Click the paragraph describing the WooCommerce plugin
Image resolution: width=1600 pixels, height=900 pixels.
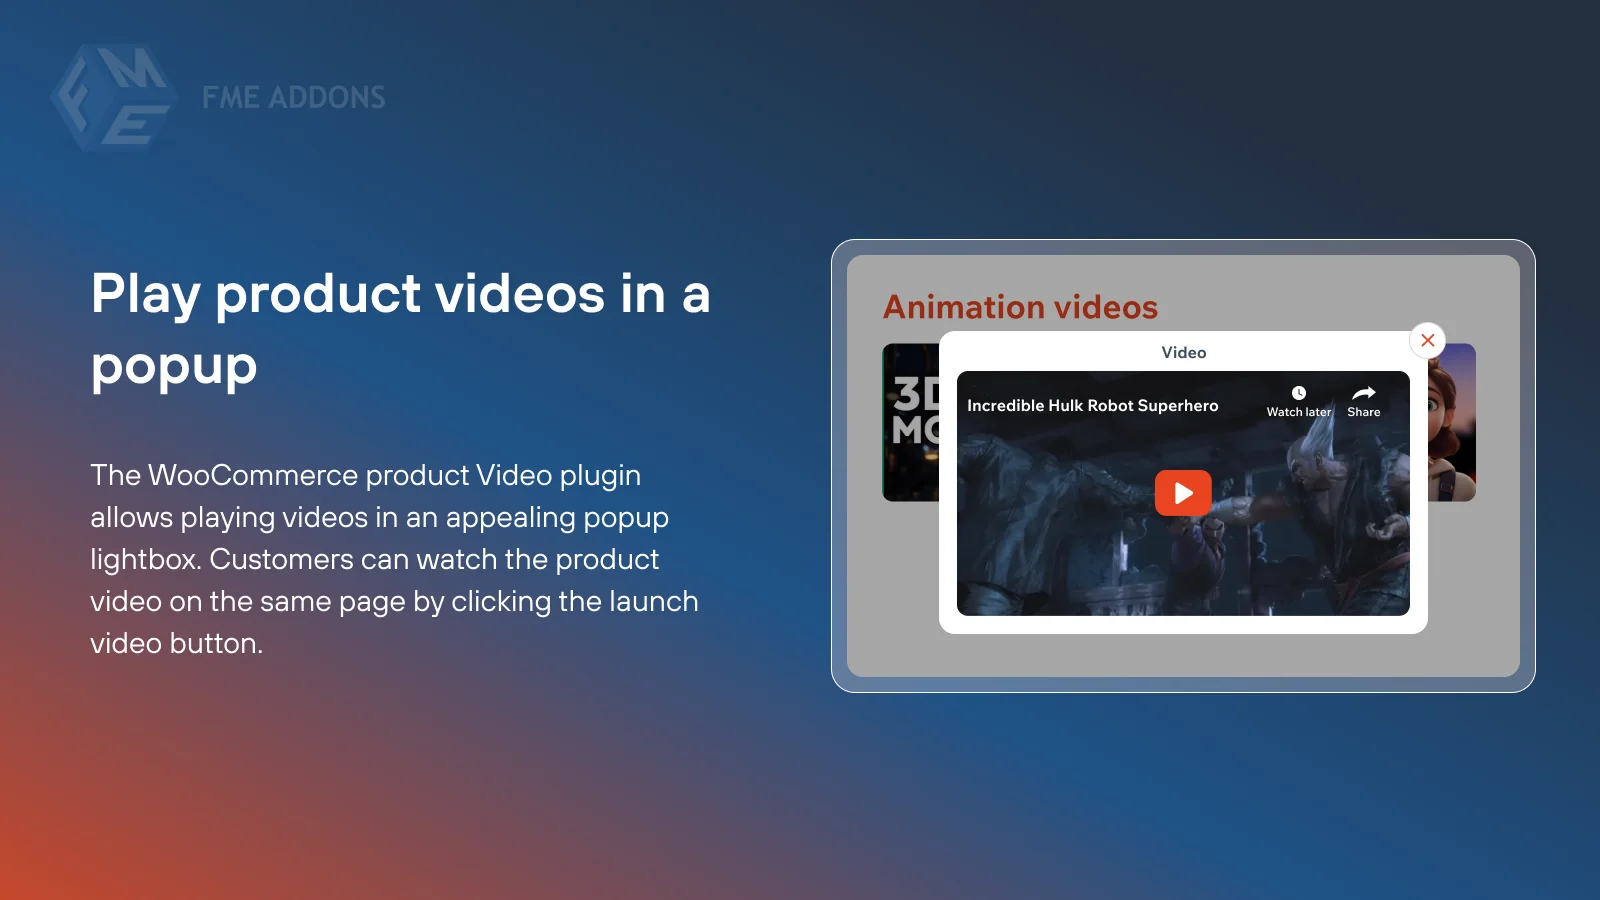click(x=394, y=560)
